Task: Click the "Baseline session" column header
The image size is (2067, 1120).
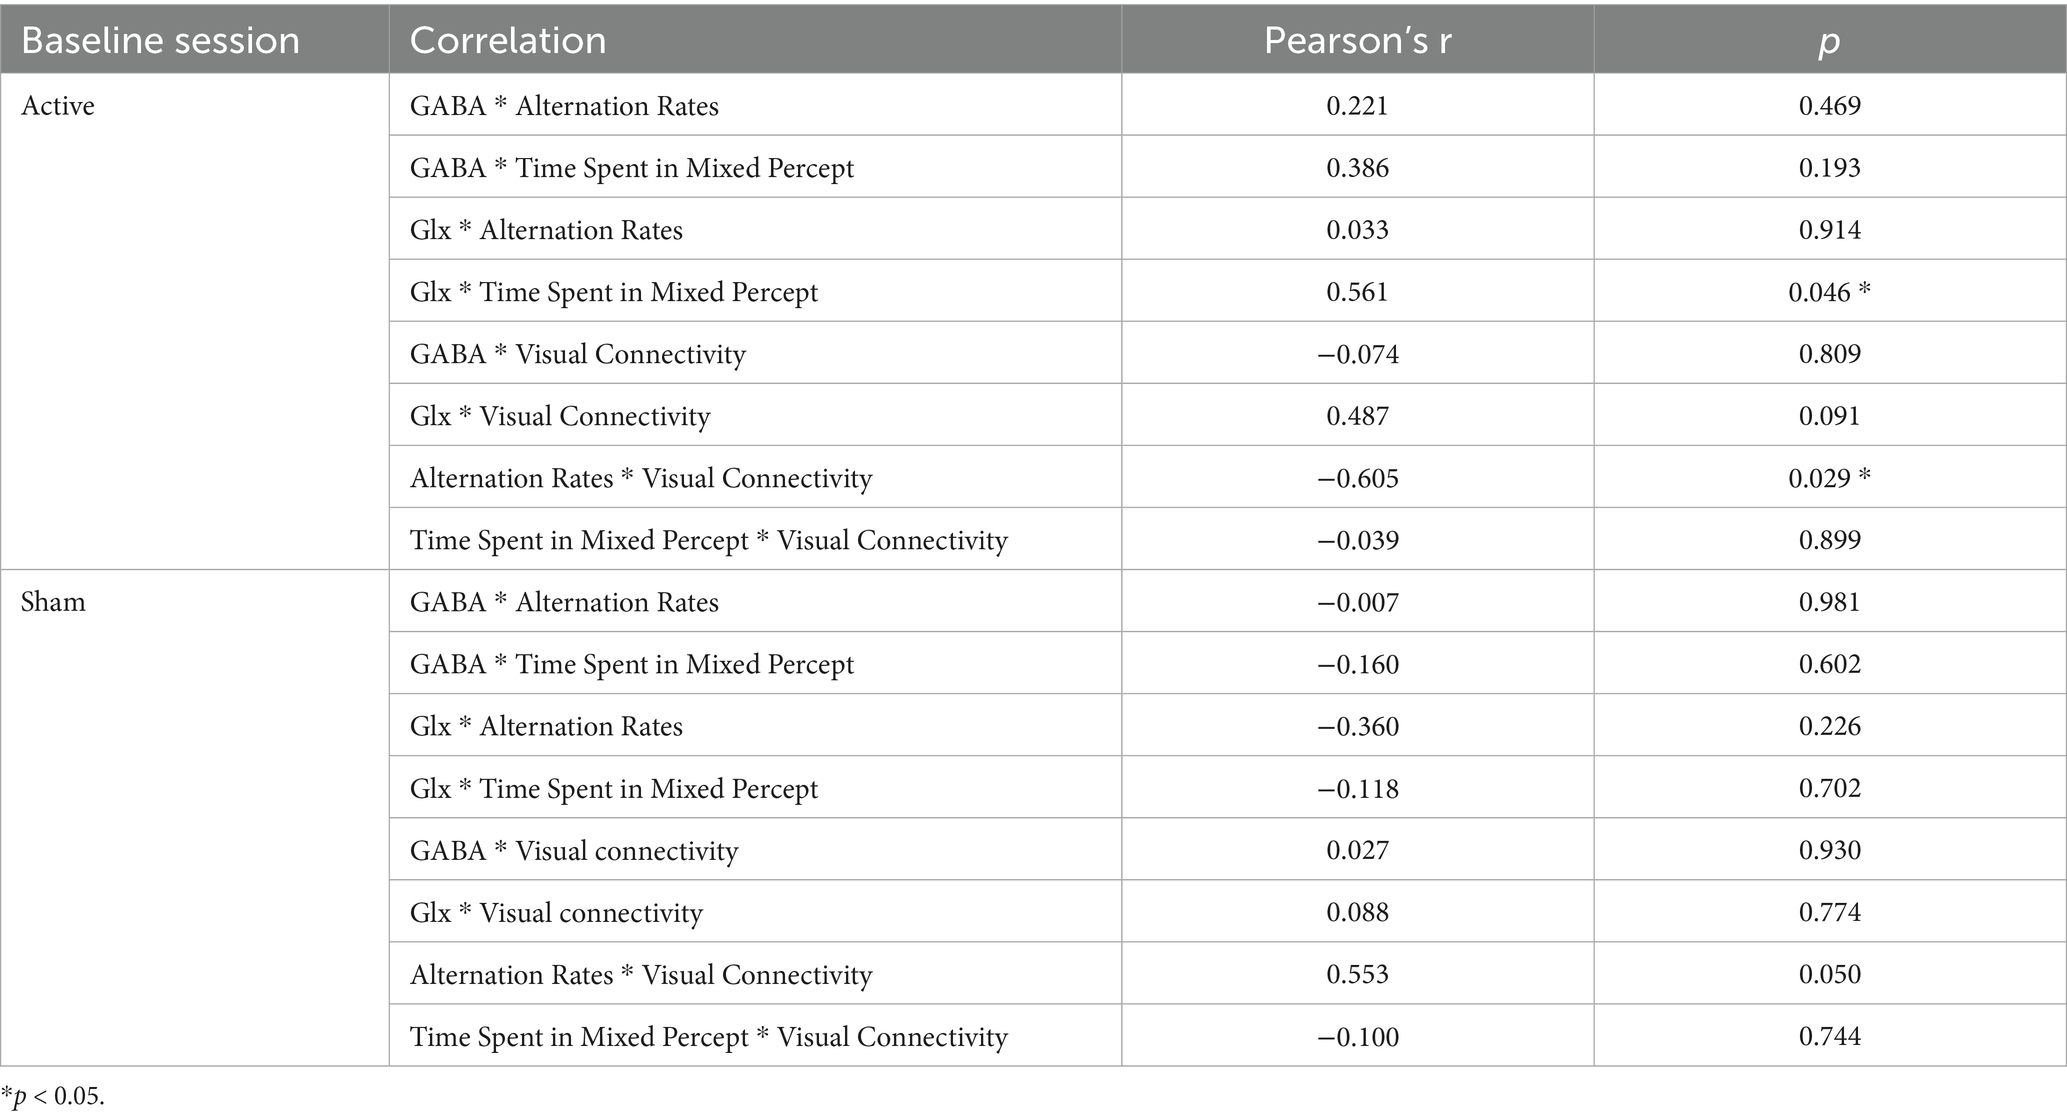Action: point(160,41)
